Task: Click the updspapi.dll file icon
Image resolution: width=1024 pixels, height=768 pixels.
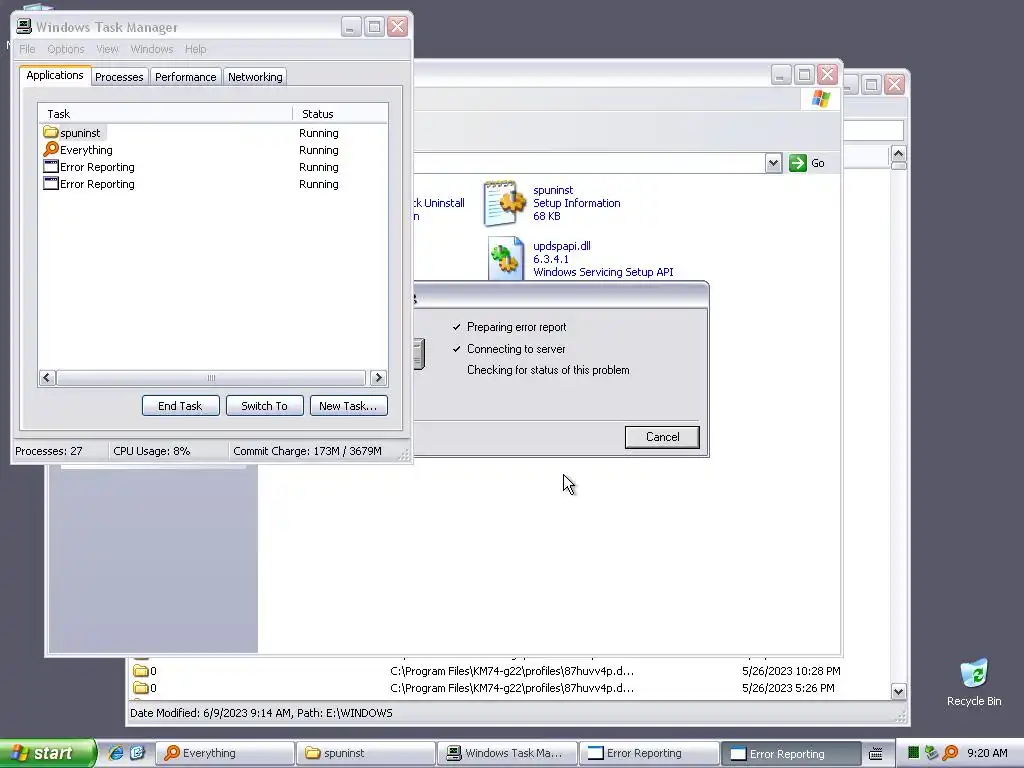Action: point(505,259)
